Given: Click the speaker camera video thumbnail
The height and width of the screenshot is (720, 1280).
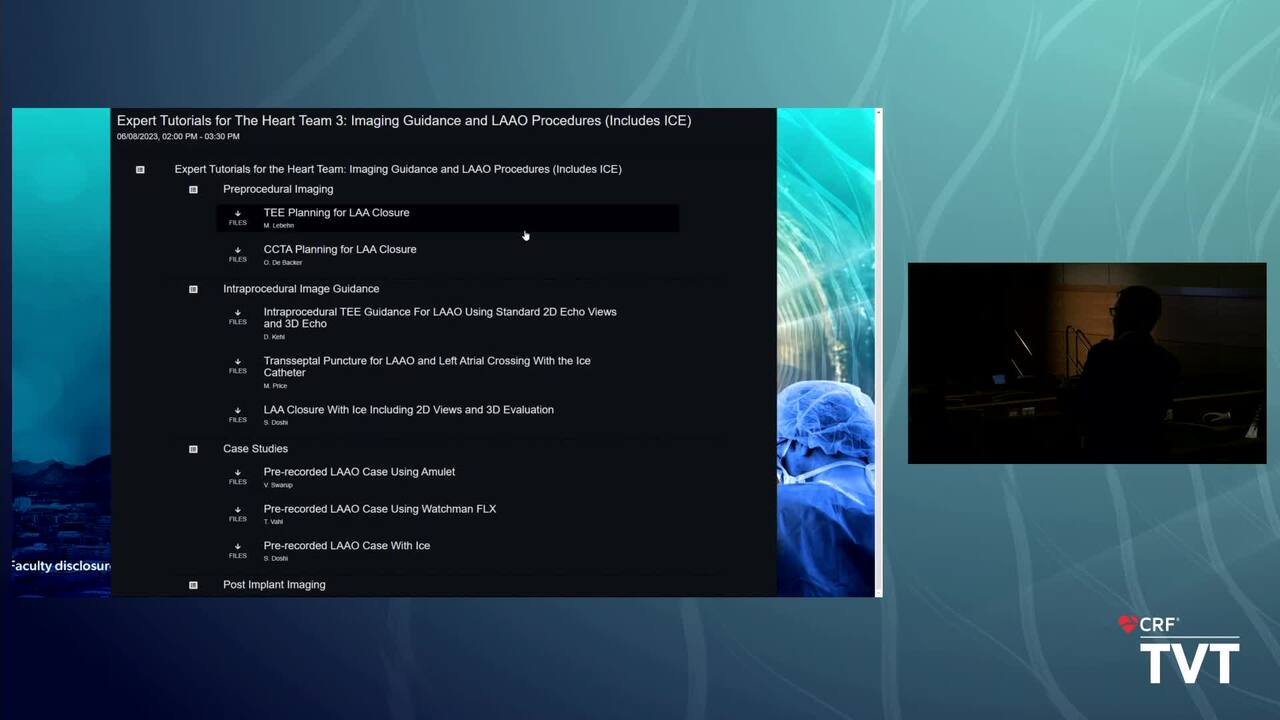Looking at the screenshot, I should click(1087, 363).
